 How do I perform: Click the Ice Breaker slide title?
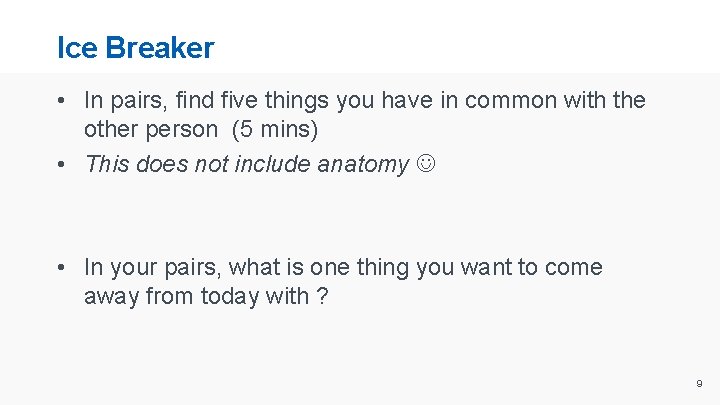point(135,47)
